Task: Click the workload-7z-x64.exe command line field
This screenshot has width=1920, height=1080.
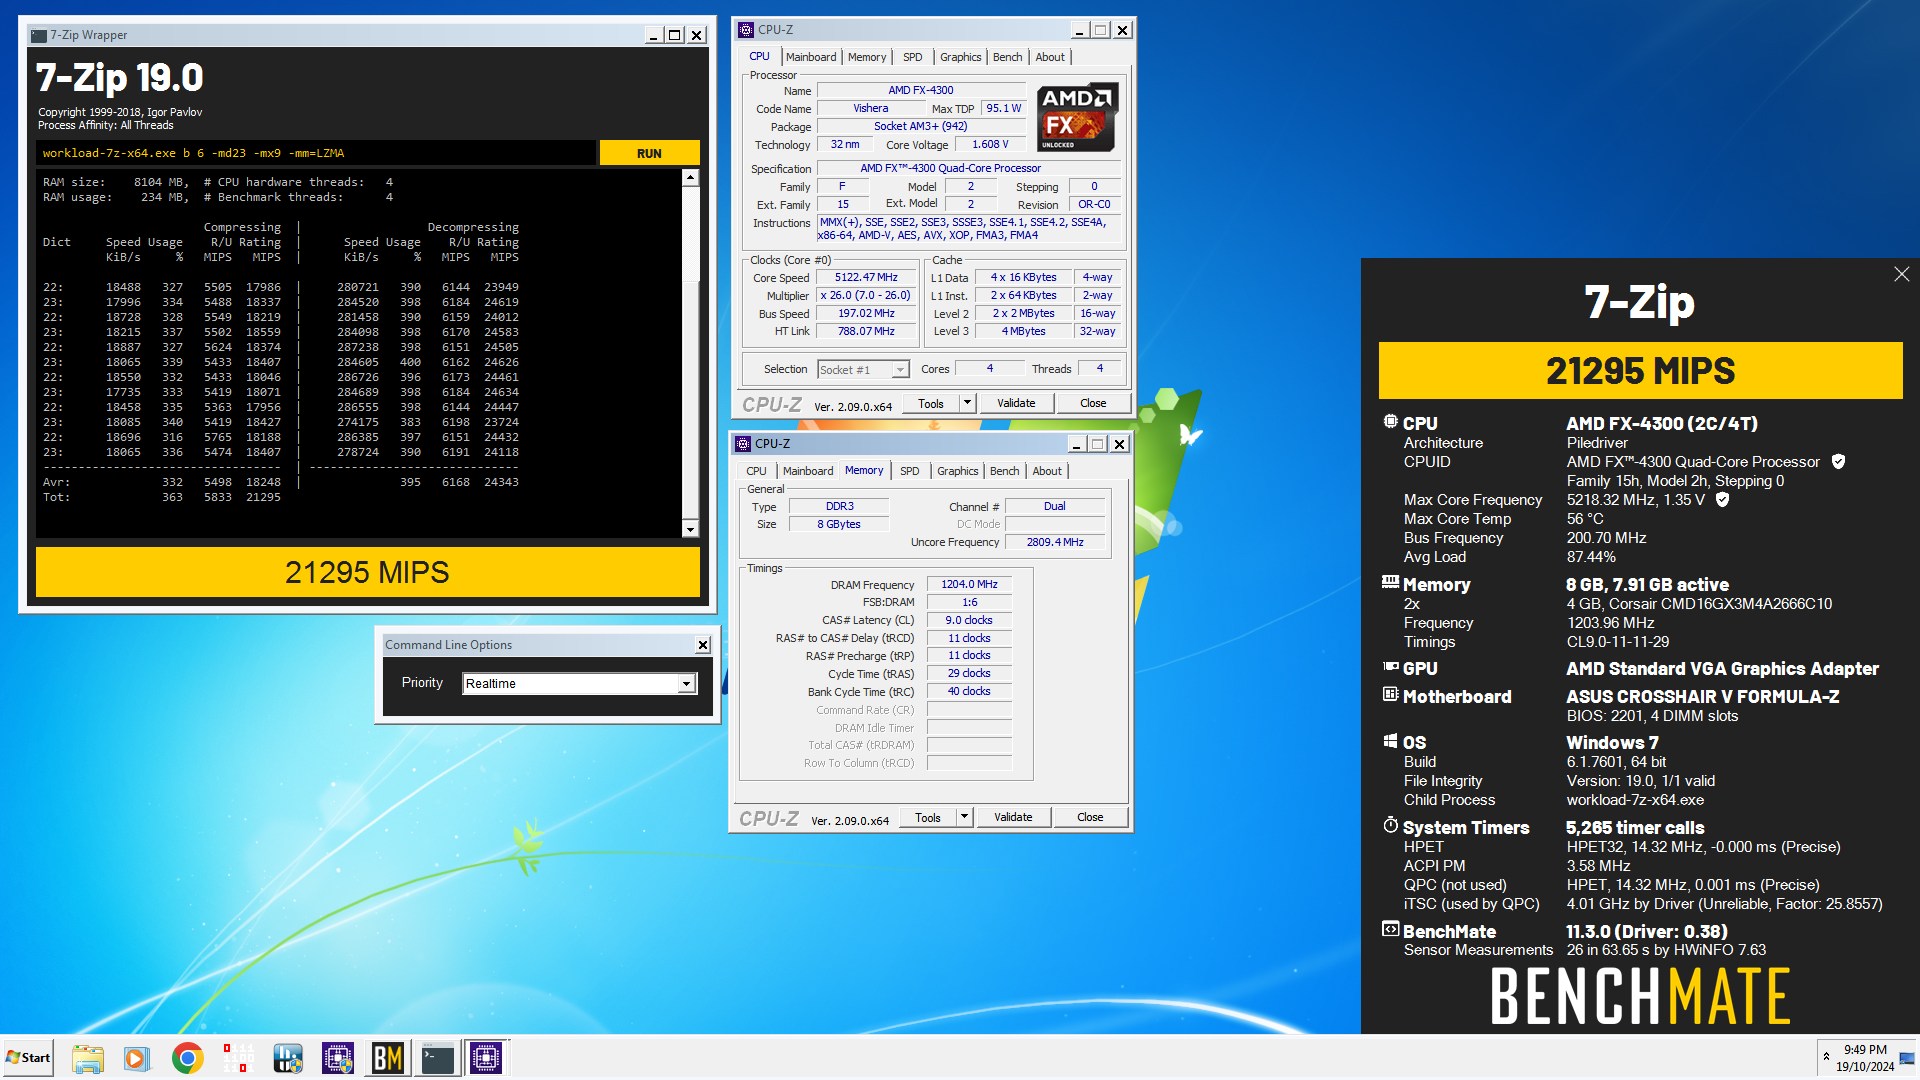Action: coord(316,153)
